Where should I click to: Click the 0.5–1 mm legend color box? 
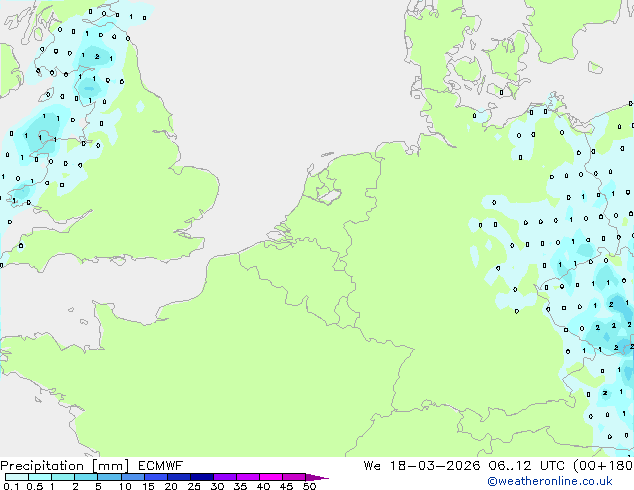point(40,477)
